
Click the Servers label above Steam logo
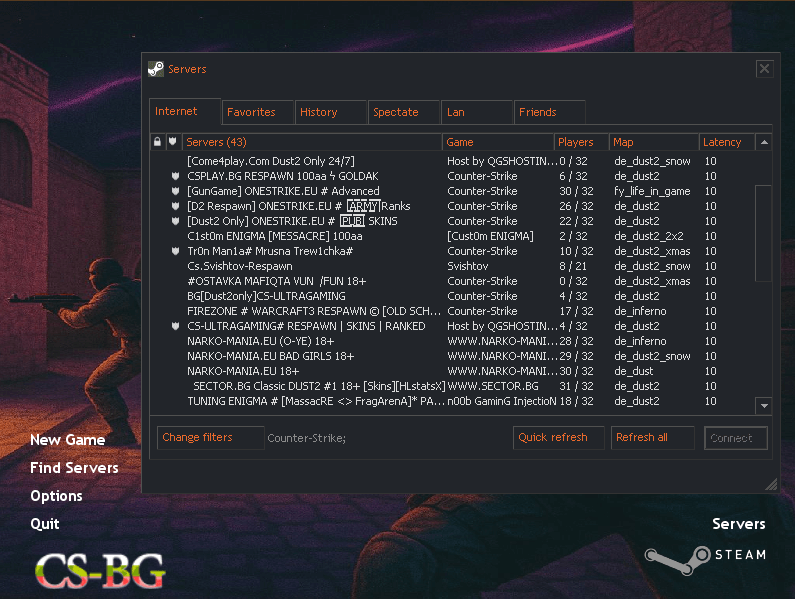coord(739,524)
